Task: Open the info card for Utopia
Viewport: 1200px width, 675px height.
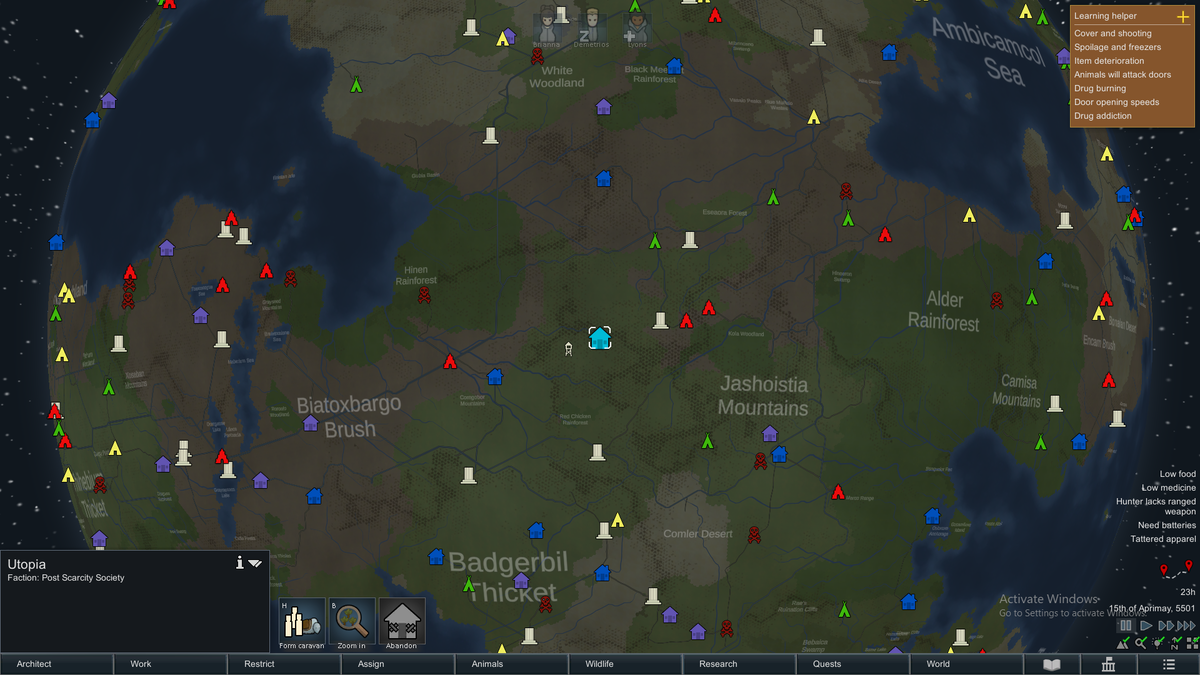Action: (240, 563)
